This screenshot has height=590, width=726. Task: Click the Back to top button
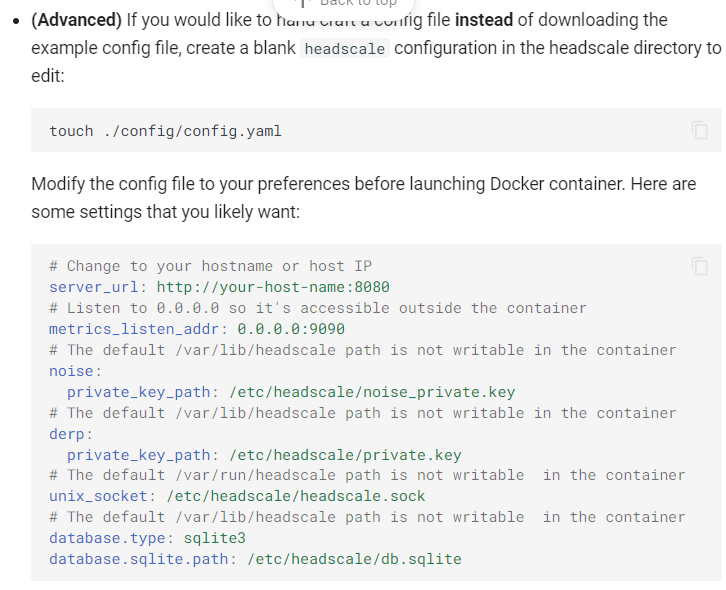tap(344, 5)
